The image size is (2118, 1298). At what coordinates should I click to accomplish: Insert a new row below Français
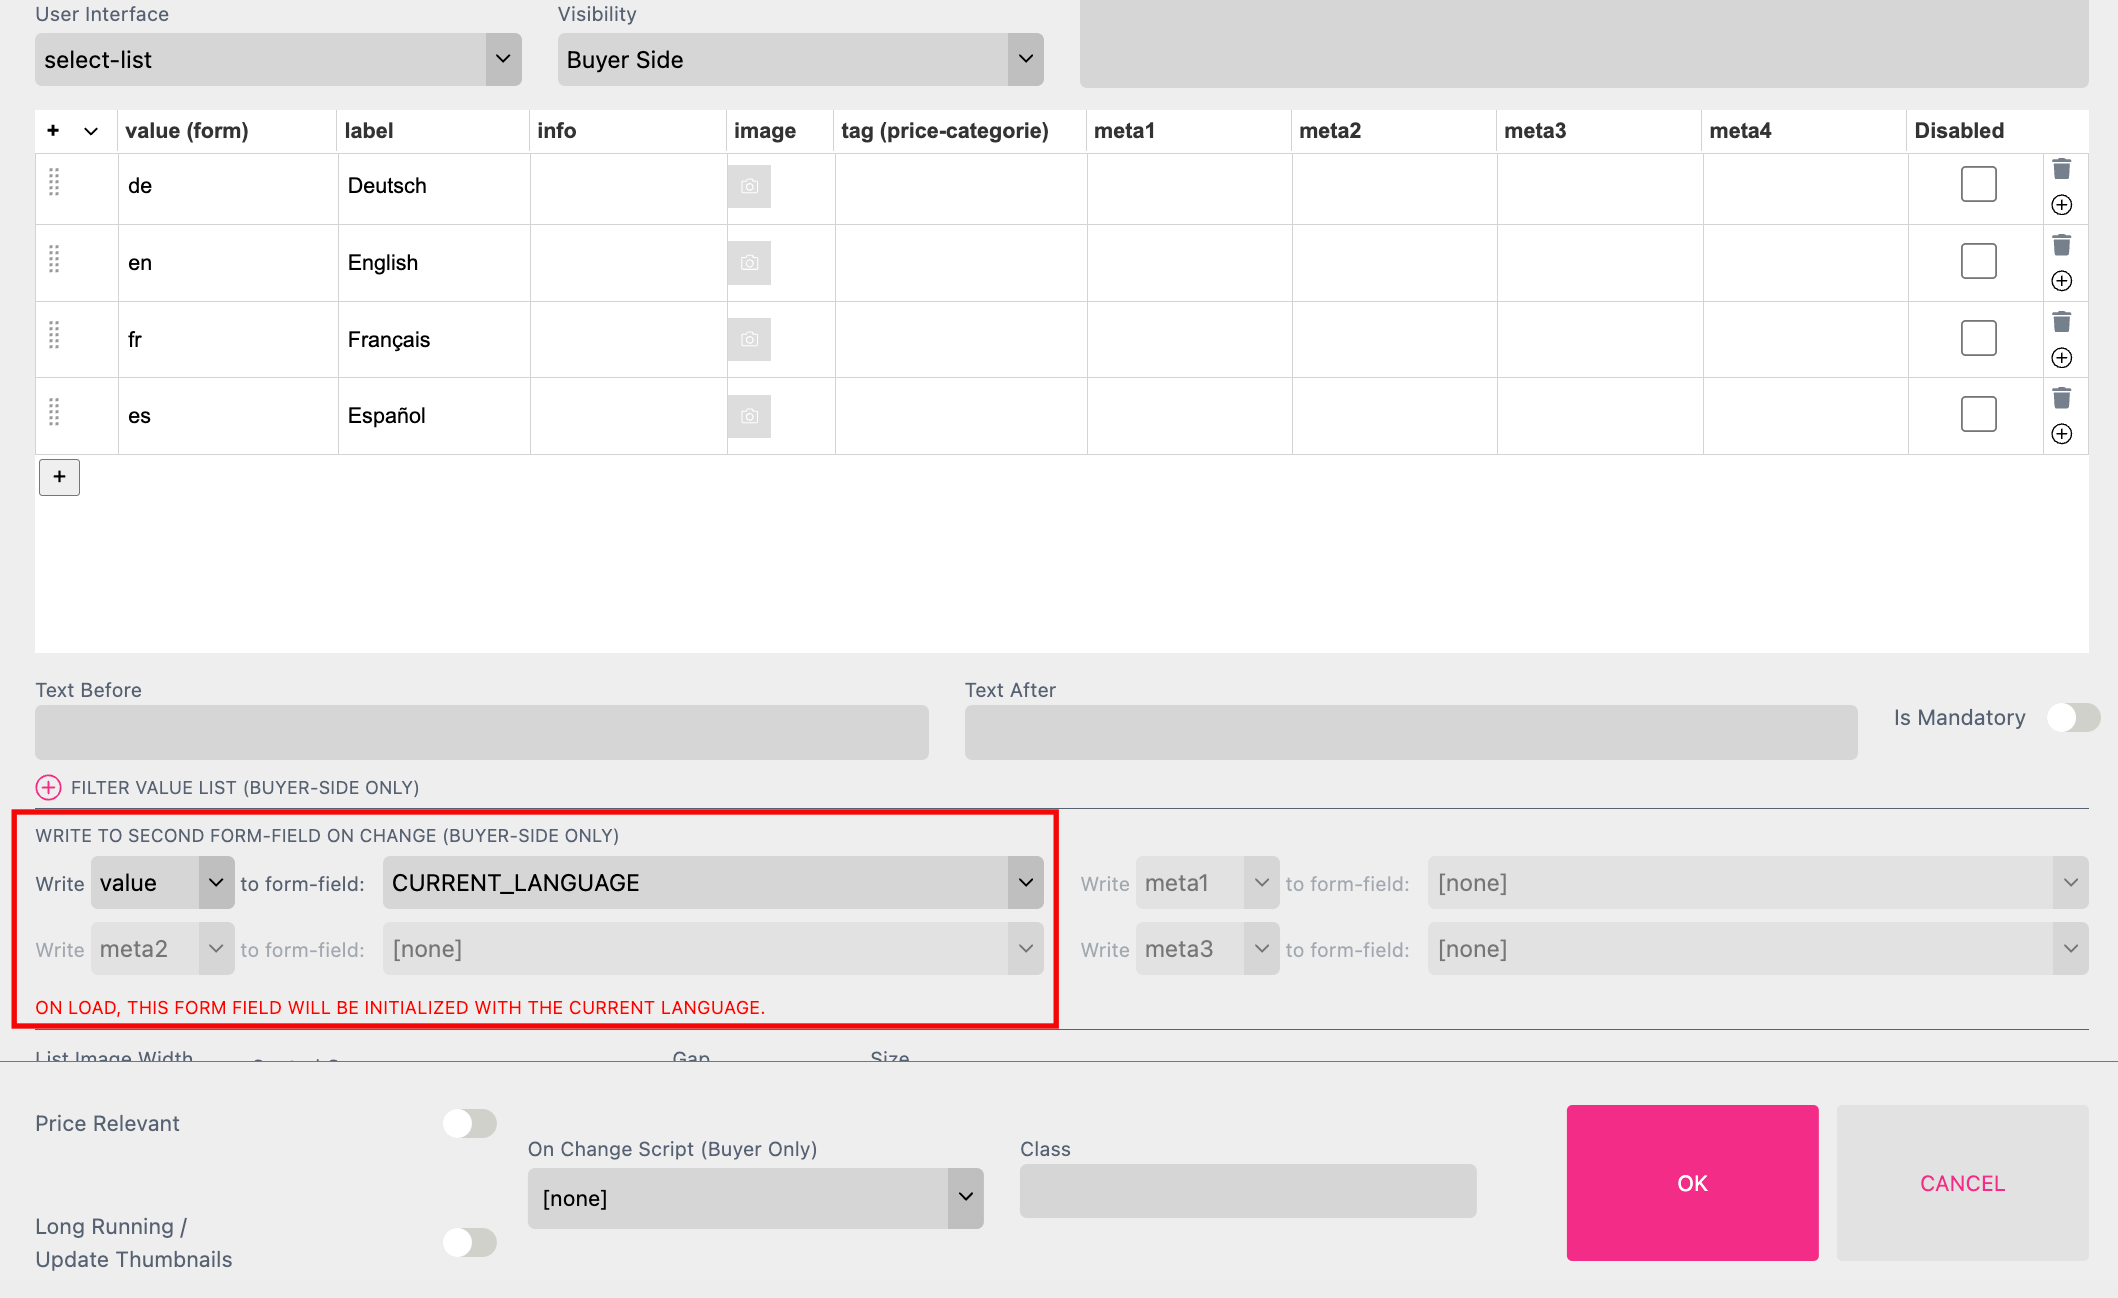coord(2062,357)
